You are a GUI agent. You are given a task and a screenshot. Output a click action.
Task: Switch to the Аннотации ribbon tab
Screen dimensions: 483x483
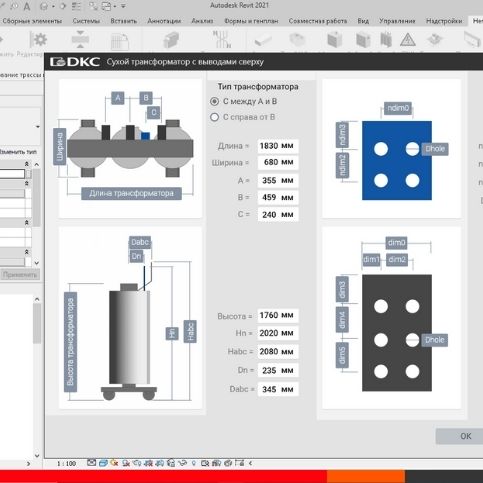coord(164,21)
